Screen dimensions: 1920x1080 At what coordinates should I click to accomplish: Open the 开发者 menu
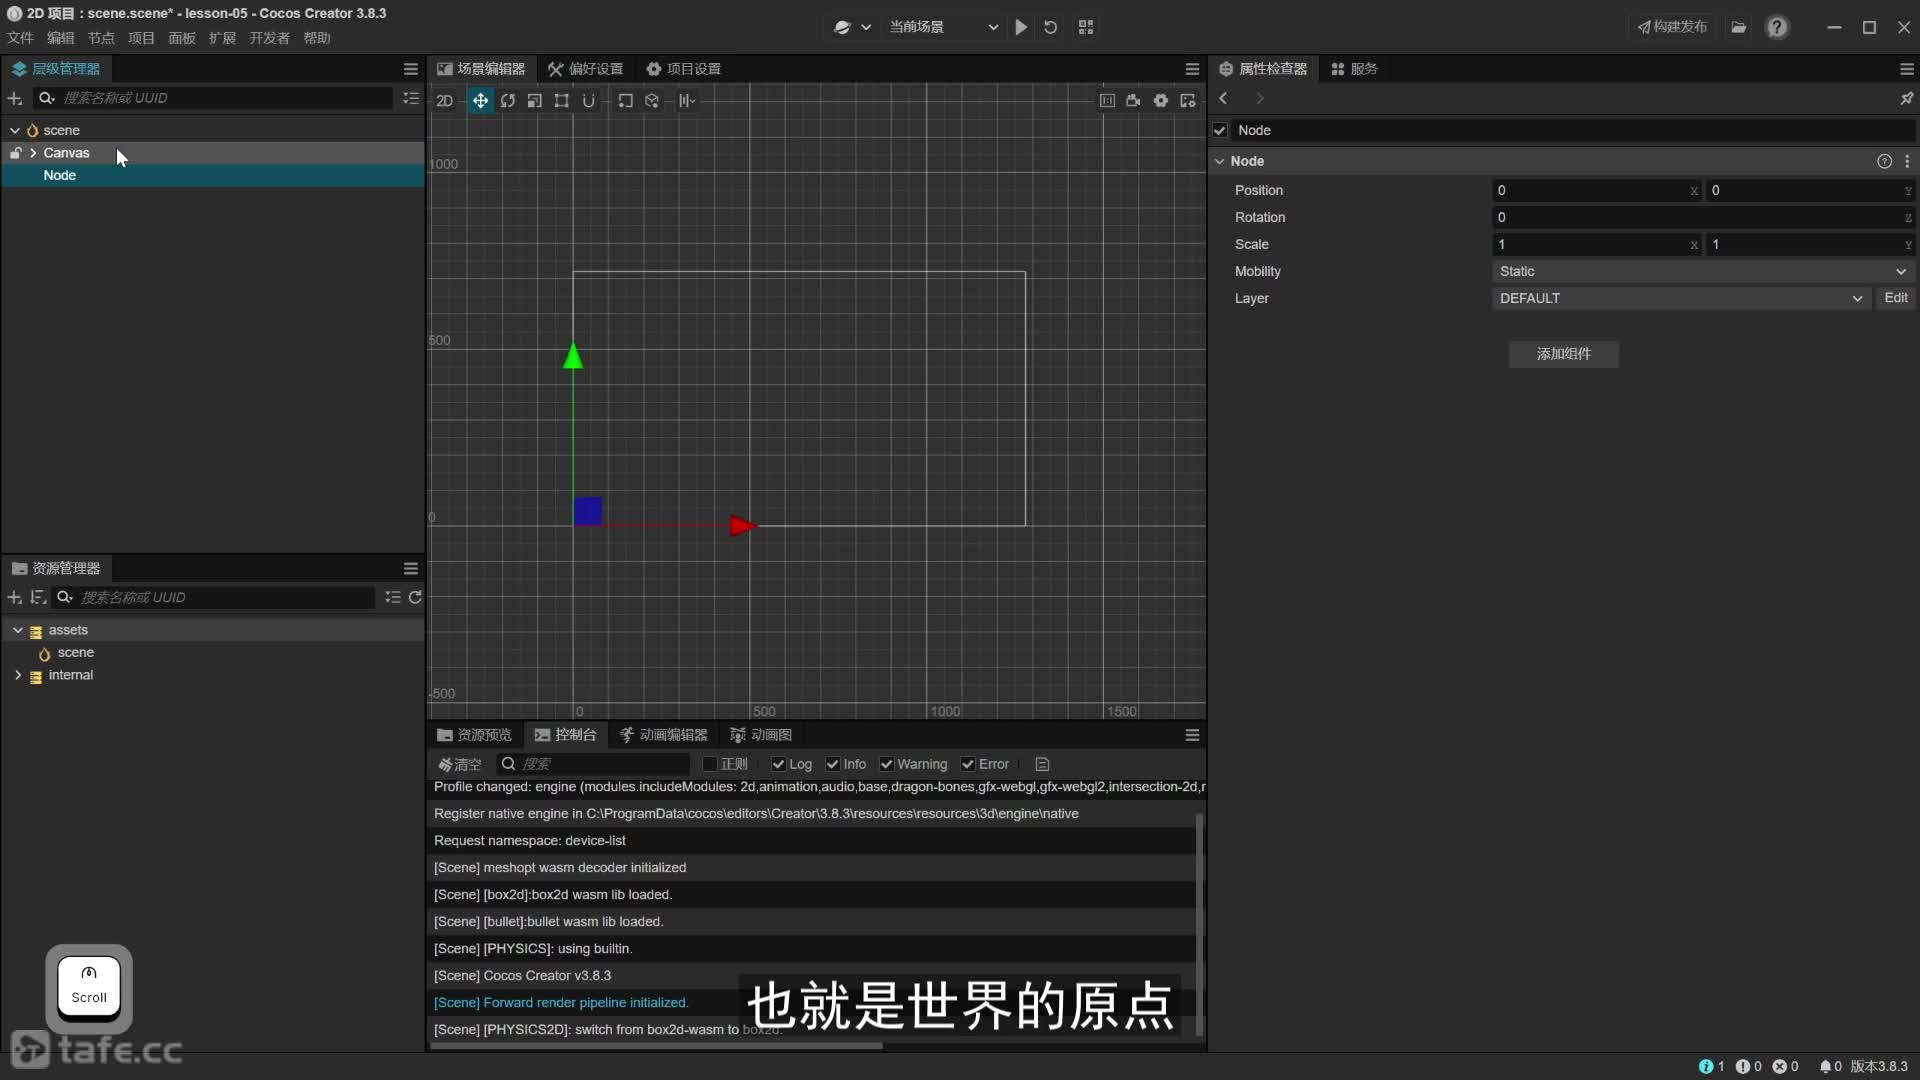point(269,38)
